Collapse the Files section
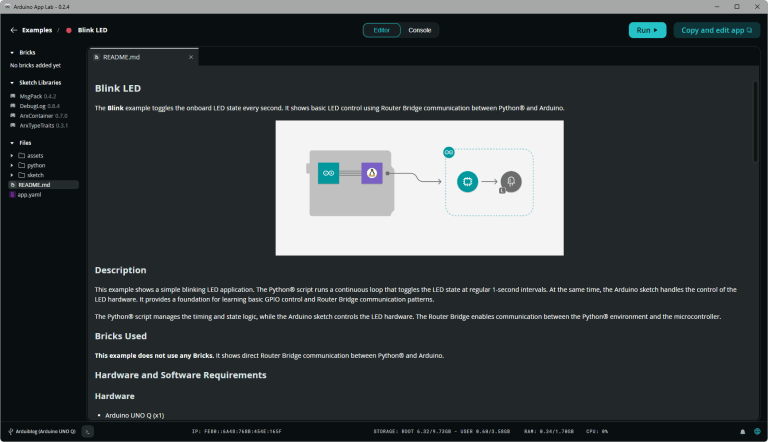 pyautogui.click(x=12, y=143)
